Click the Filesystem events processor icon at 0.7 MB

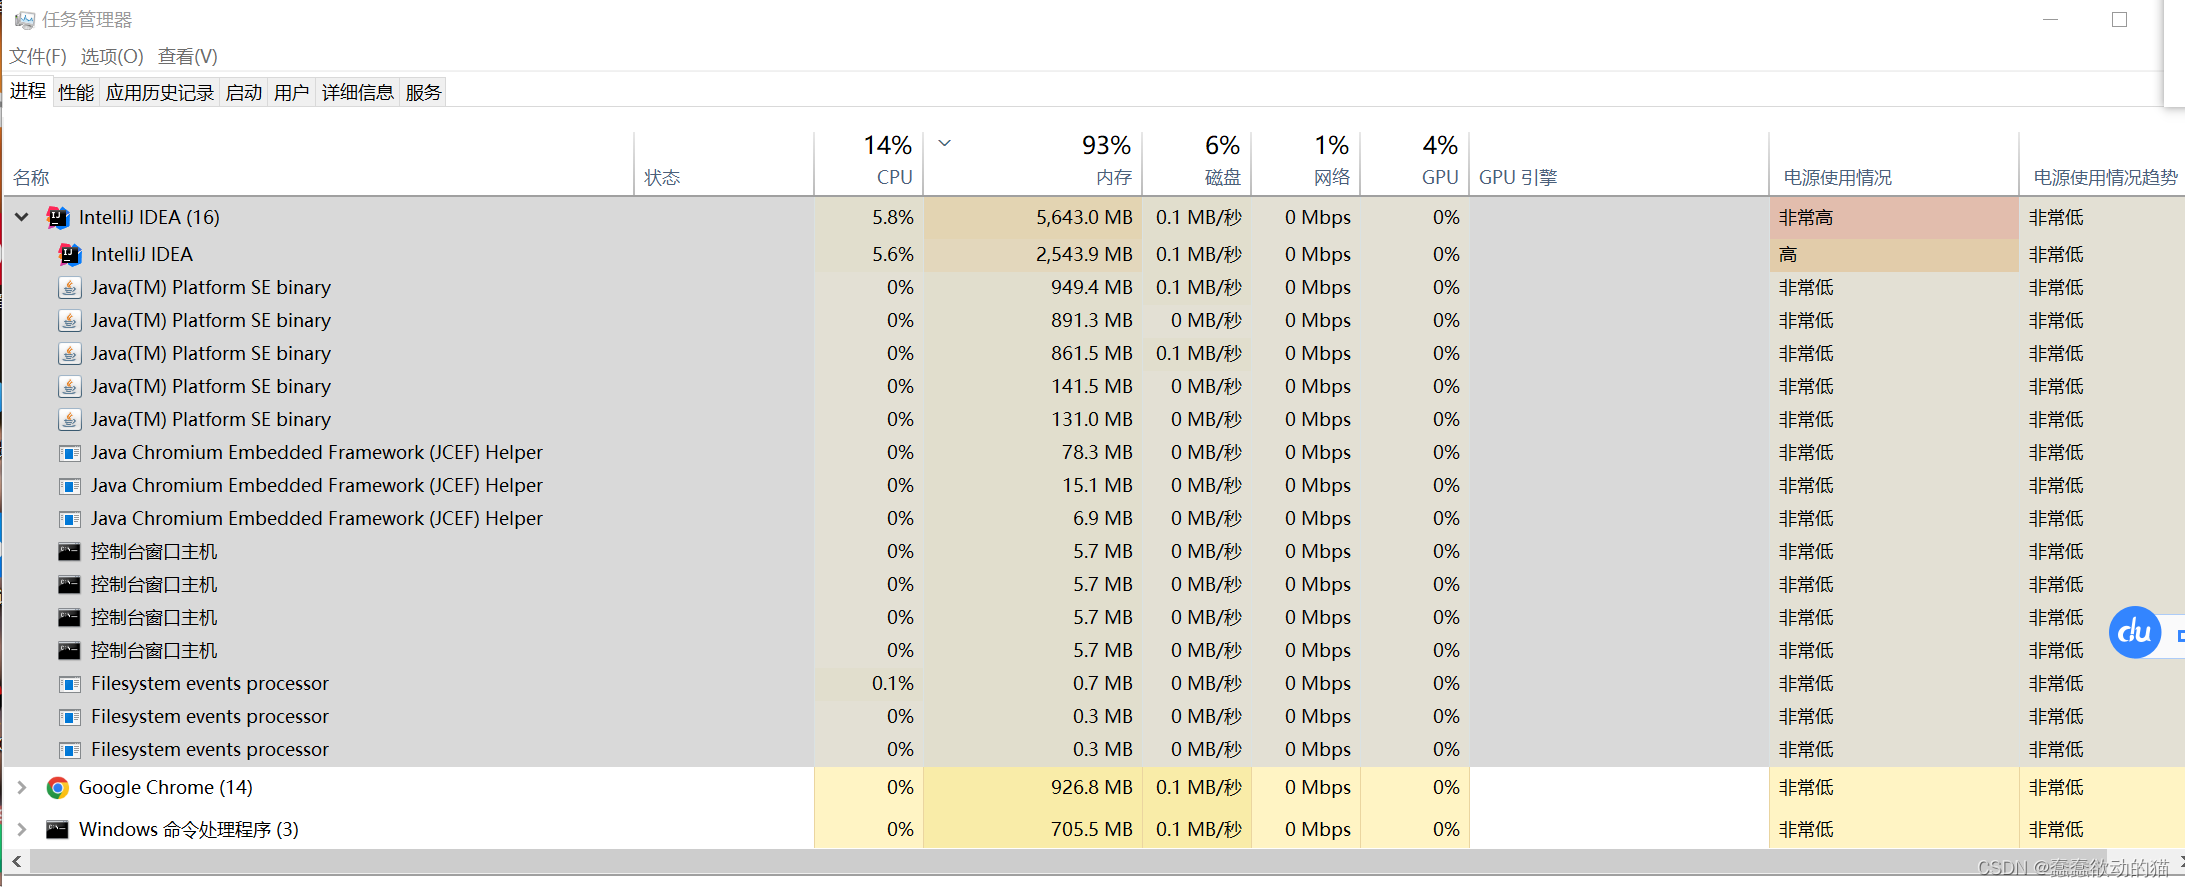click(x=69, y=684)
